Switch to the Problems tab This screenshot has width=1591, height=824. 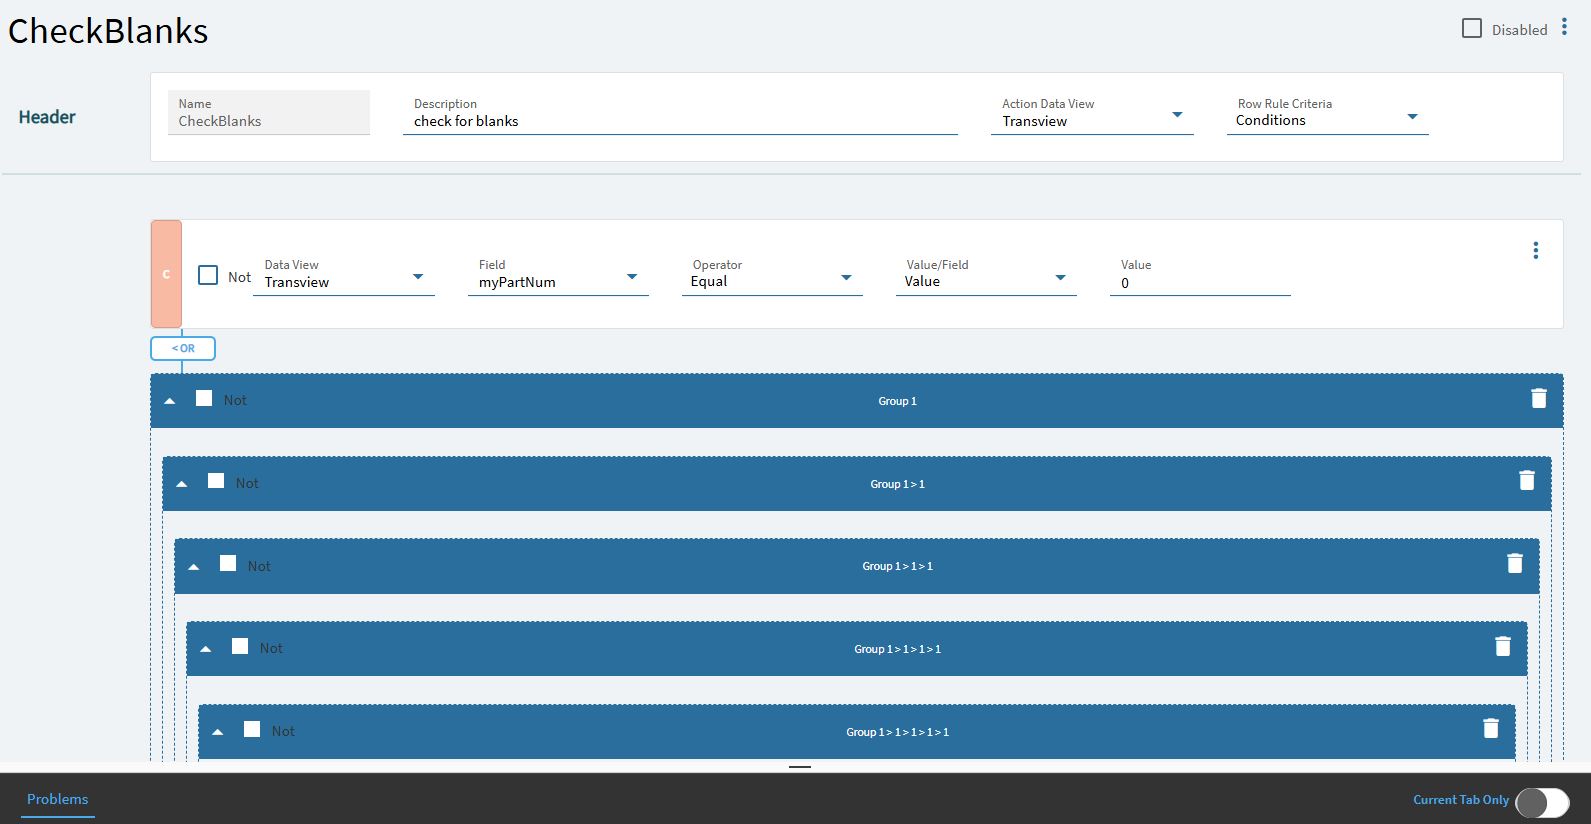point(58,799)
